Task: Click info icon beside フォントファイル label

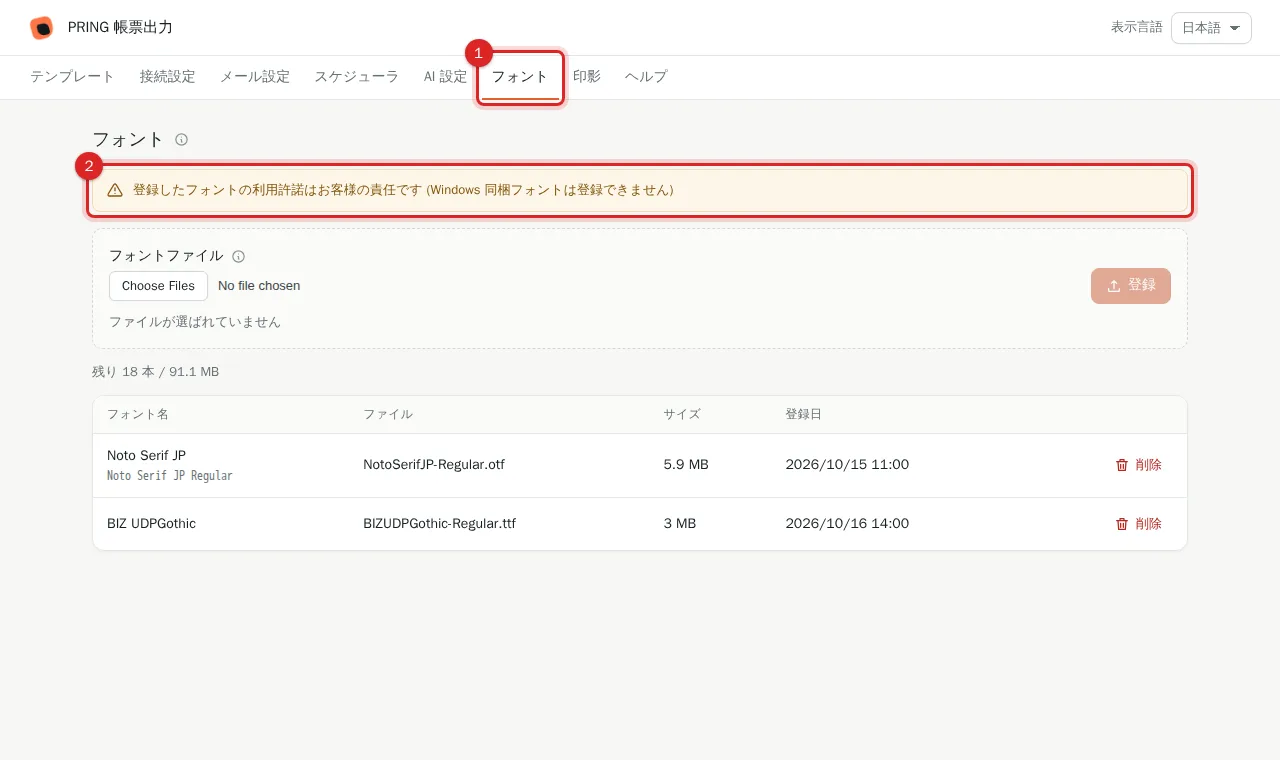Action: [238, 256]
